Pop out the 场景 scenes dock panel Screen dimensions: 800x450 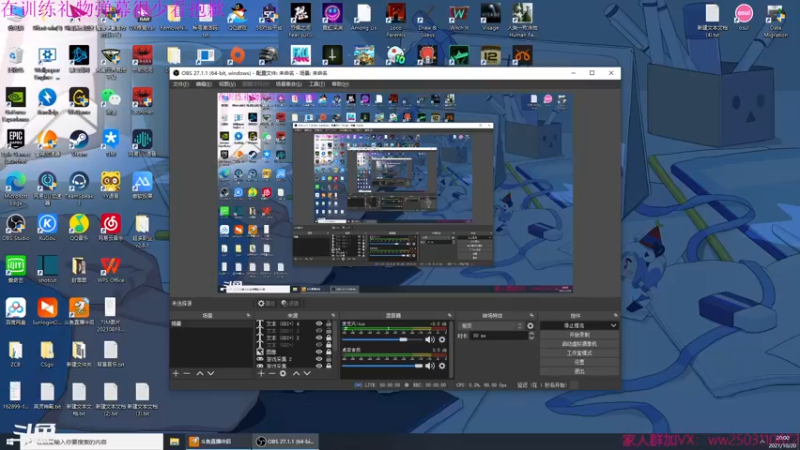[x=248, y=315]
